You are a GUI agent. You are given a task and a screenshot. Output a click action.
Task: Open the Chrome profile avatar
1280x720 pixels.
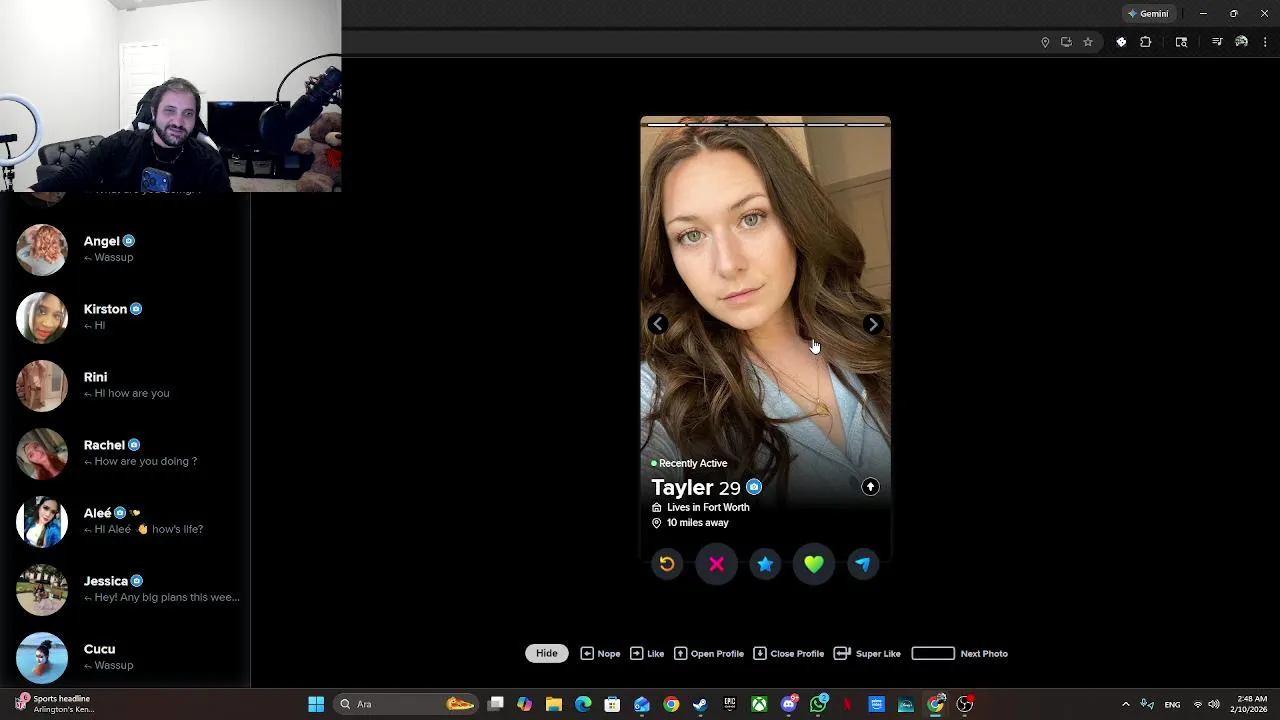(x=1241, y=42)
